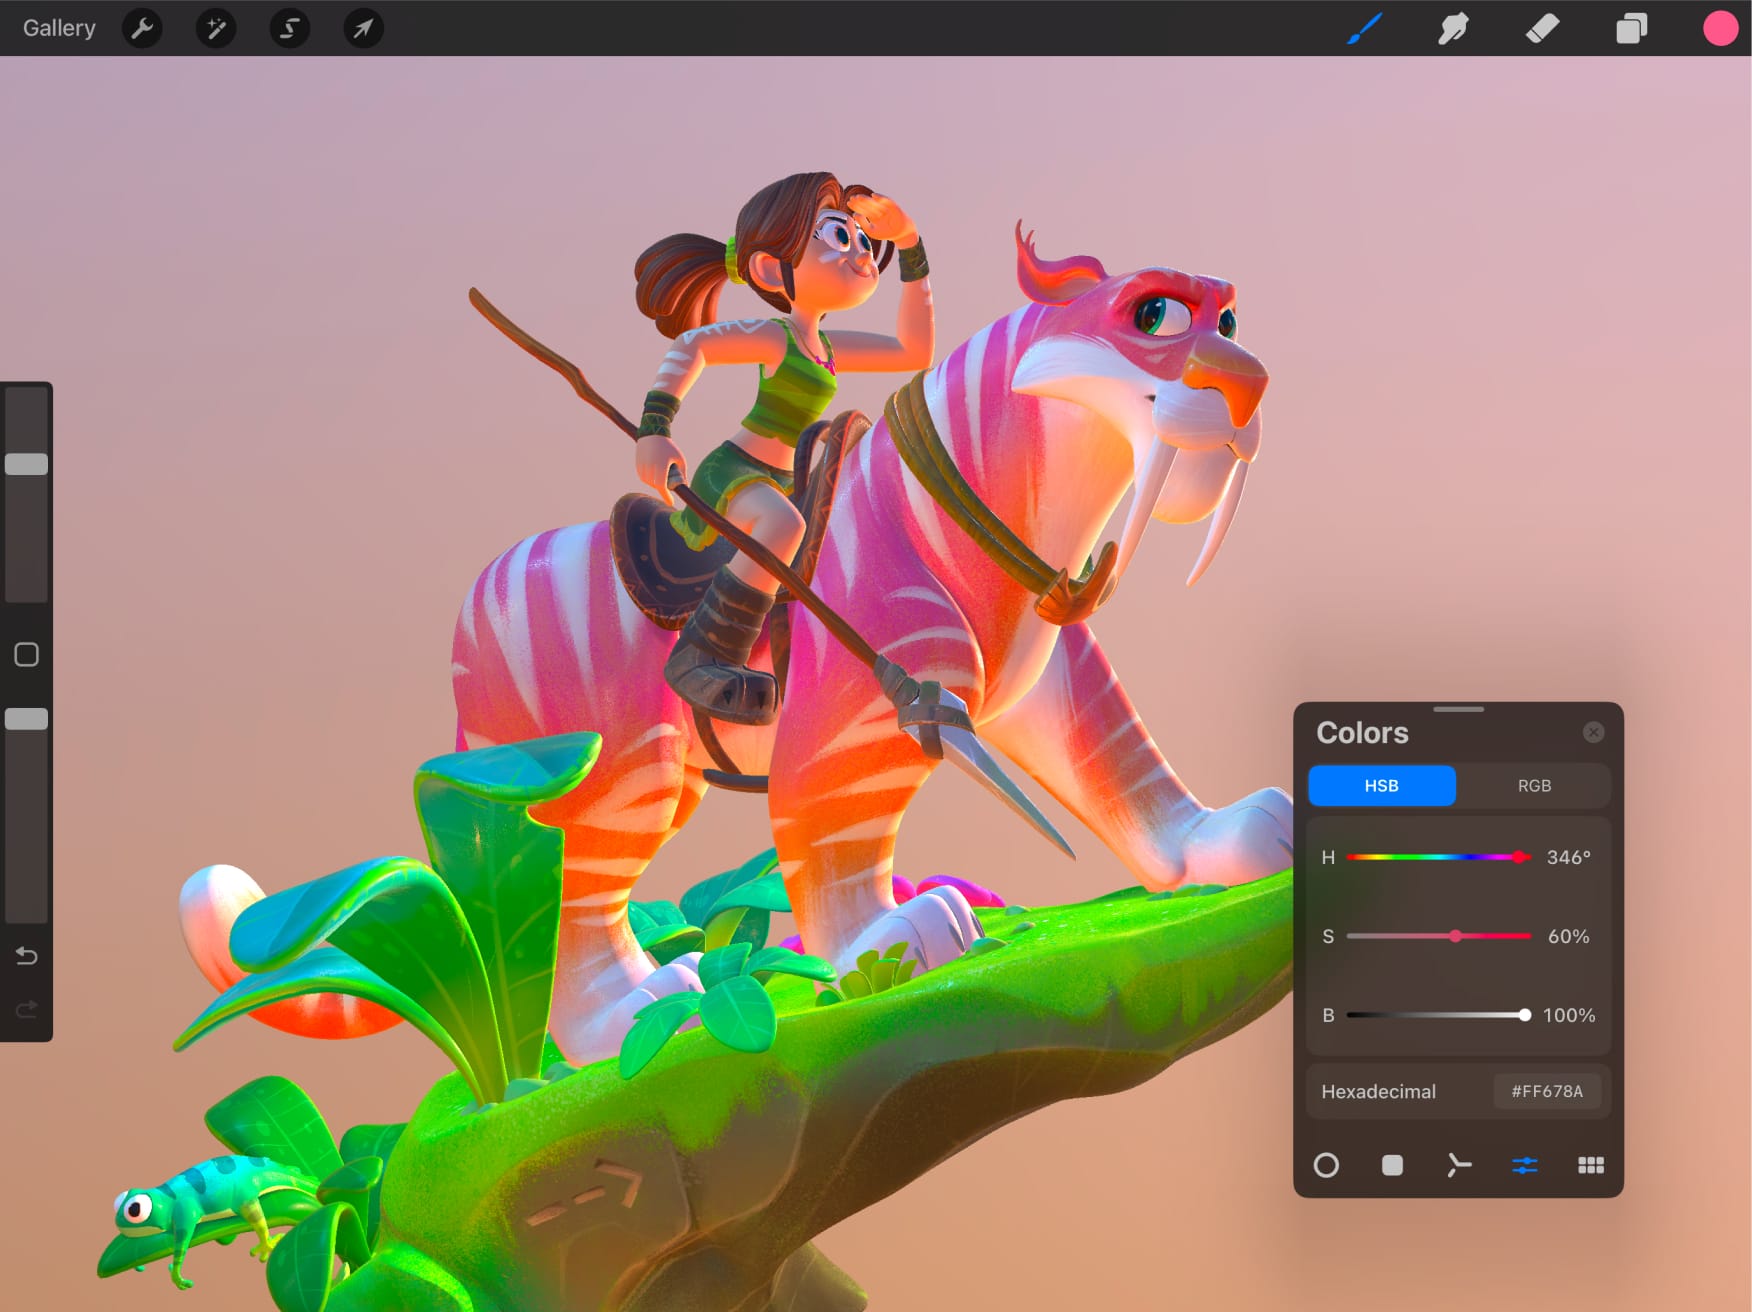Image resolution: width=1752 pixels, height=1312 pixels.
Task: Open the color Palettes grid
Action: pos(1591,1165)
